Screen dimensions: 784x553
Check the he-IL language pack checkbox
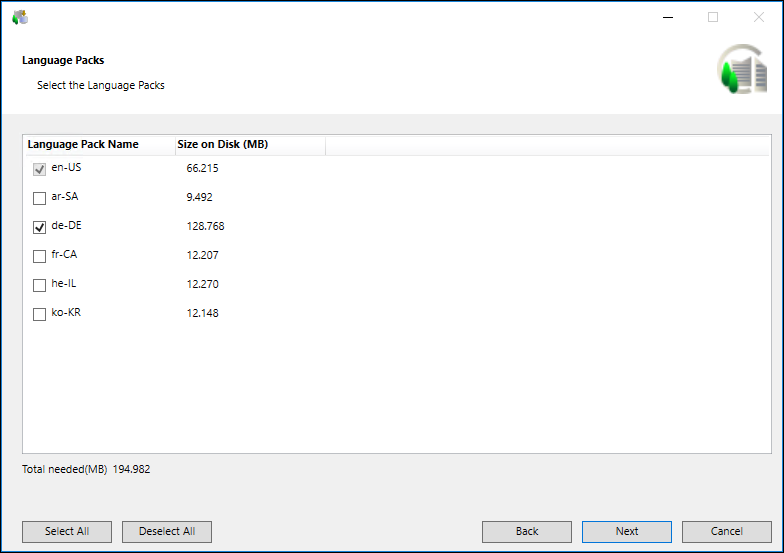point(40,285)
